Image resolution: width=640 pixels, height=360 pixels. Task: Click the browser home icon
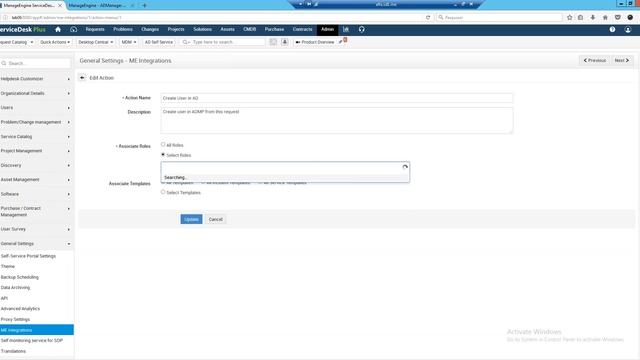(x=605, y=18)
